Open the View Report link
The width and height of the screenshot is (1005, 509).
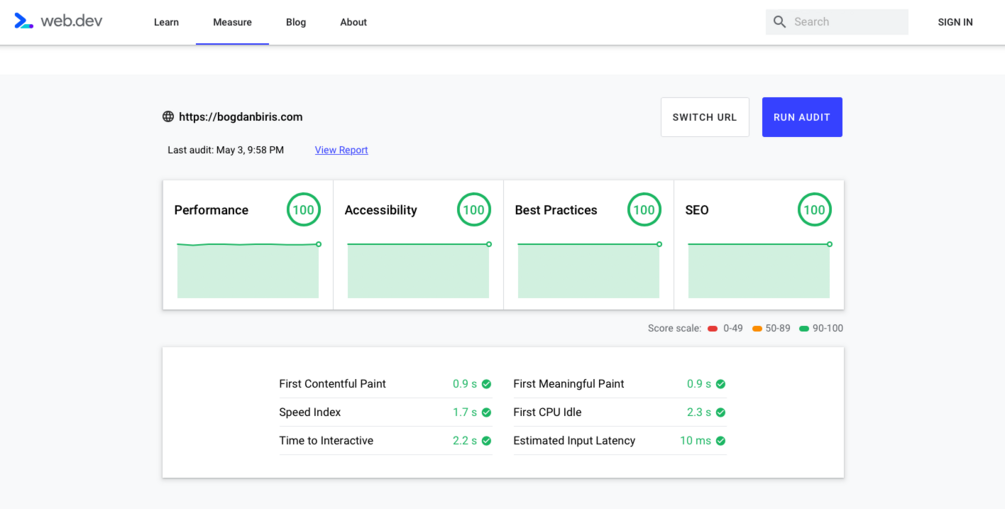pyautogui.click(x=341, y=150)
